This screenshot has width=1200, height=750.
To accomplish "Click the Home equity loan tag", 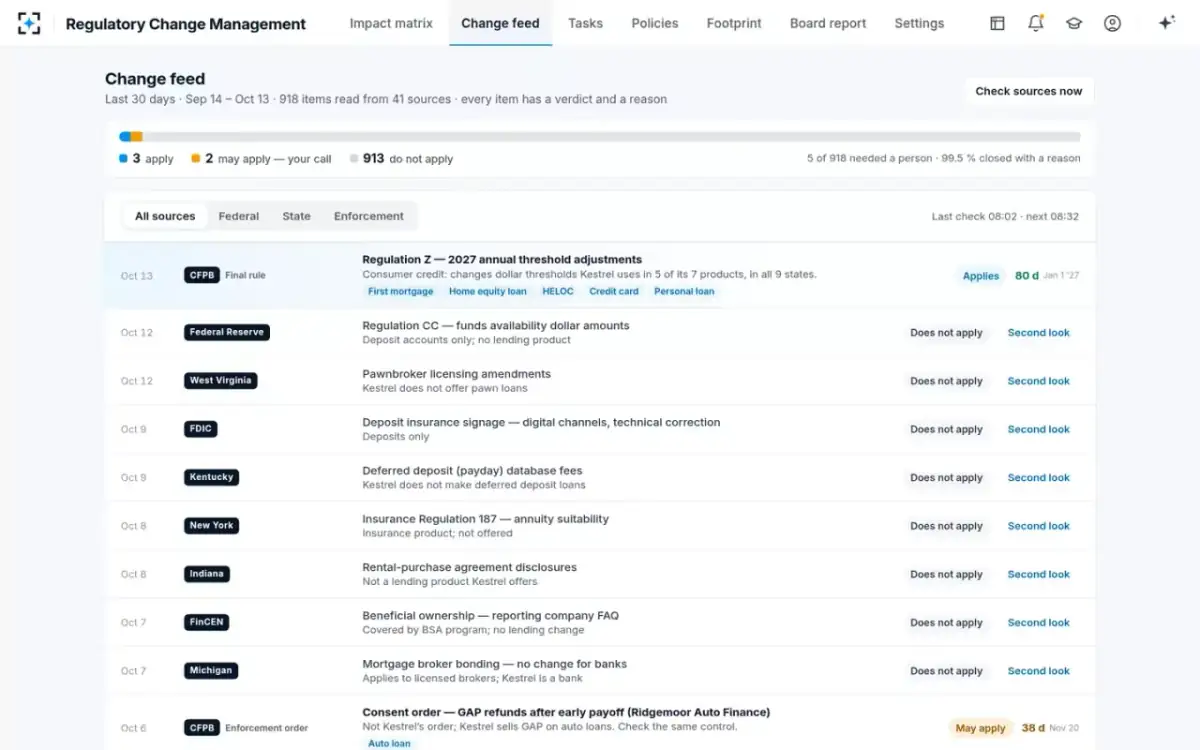I will click(488, 291).
